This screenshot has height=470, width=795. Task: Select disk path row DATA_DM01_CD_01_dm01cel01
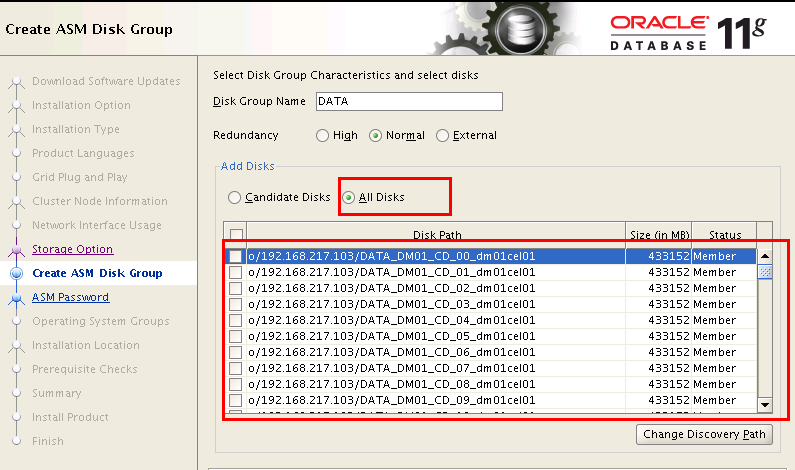436,272
